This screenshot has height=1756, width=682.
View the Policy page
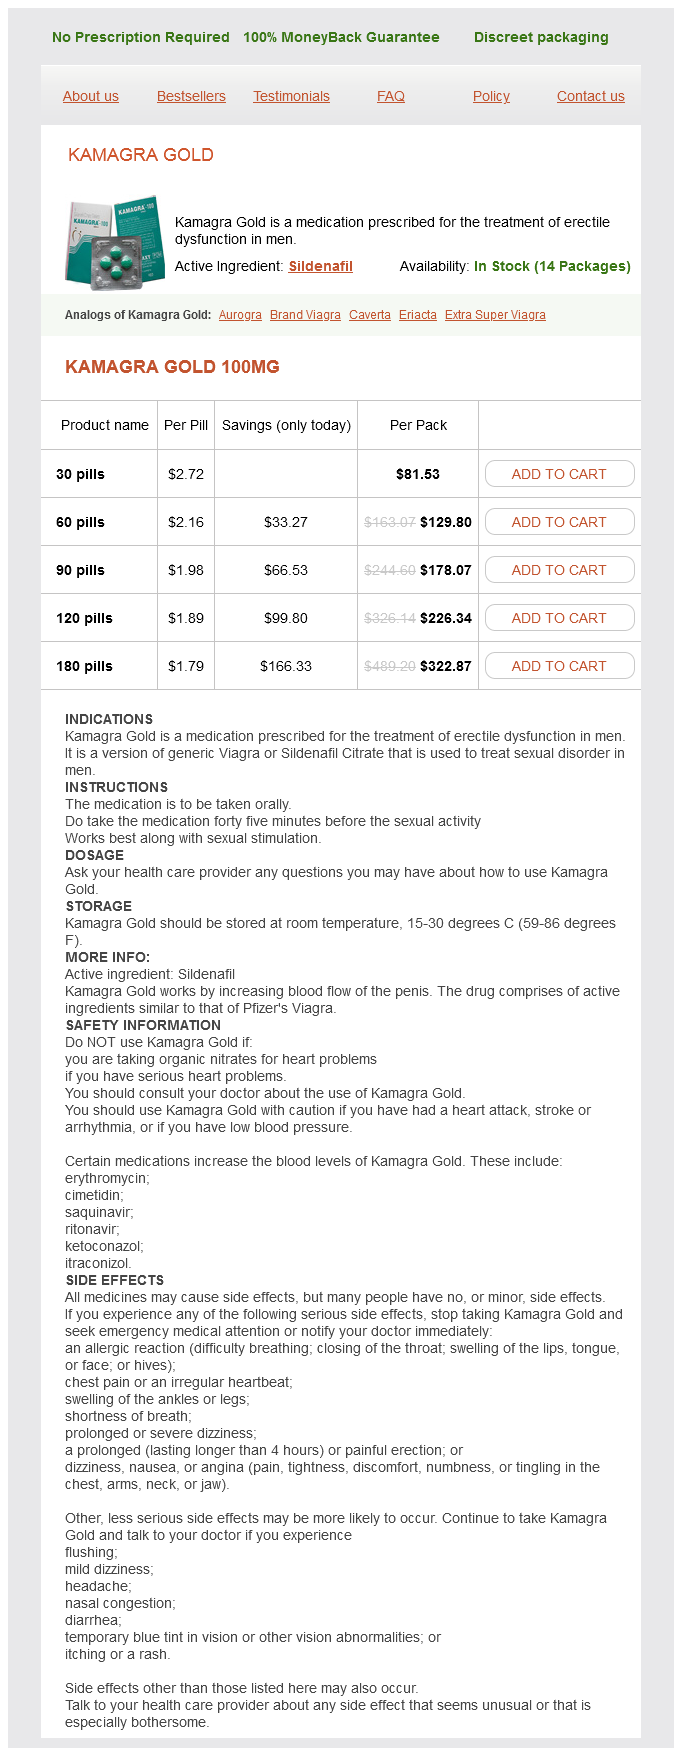click(x=491, y=96)
